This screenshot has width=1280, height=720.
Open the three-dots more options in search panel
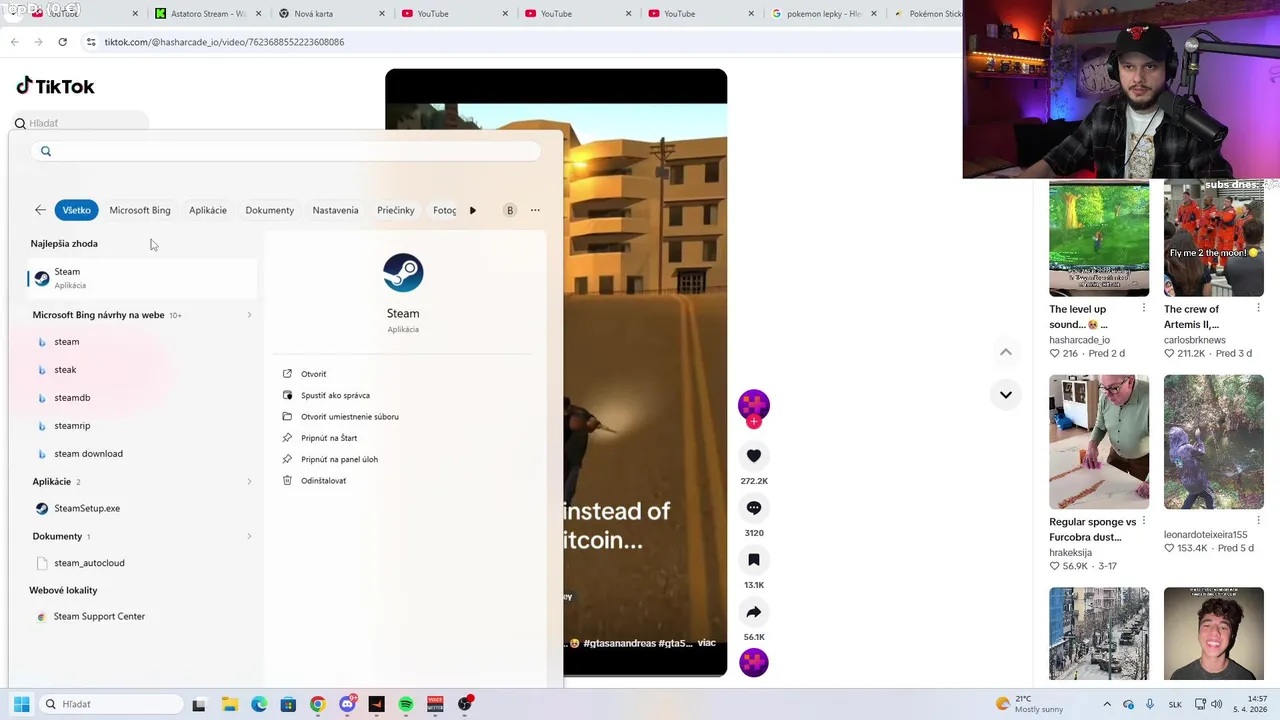click(x=535, y=210)
